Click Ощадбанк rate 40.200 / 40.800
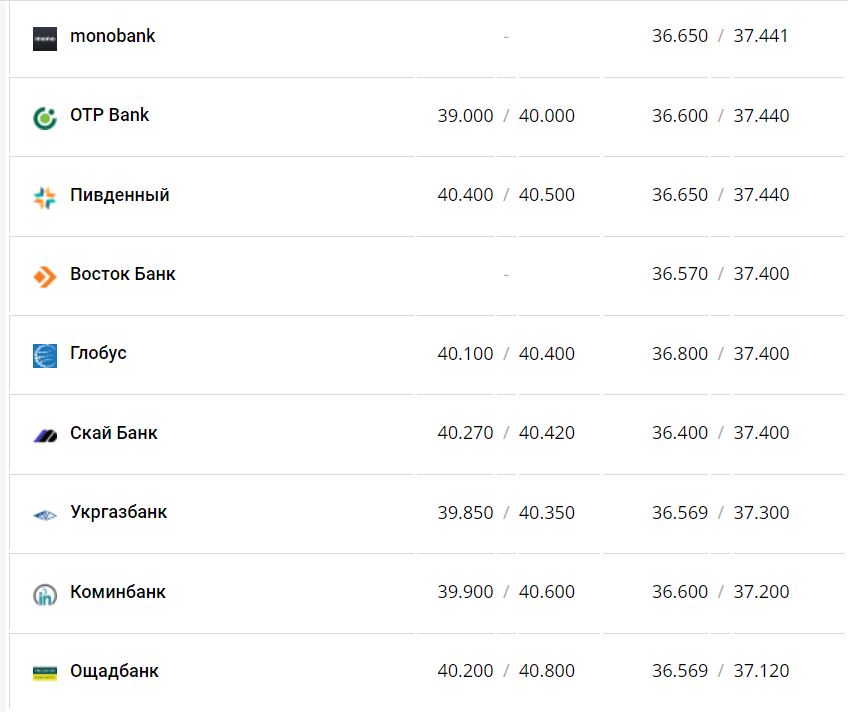This screenshot has width=848, height=712. [506, 671]
